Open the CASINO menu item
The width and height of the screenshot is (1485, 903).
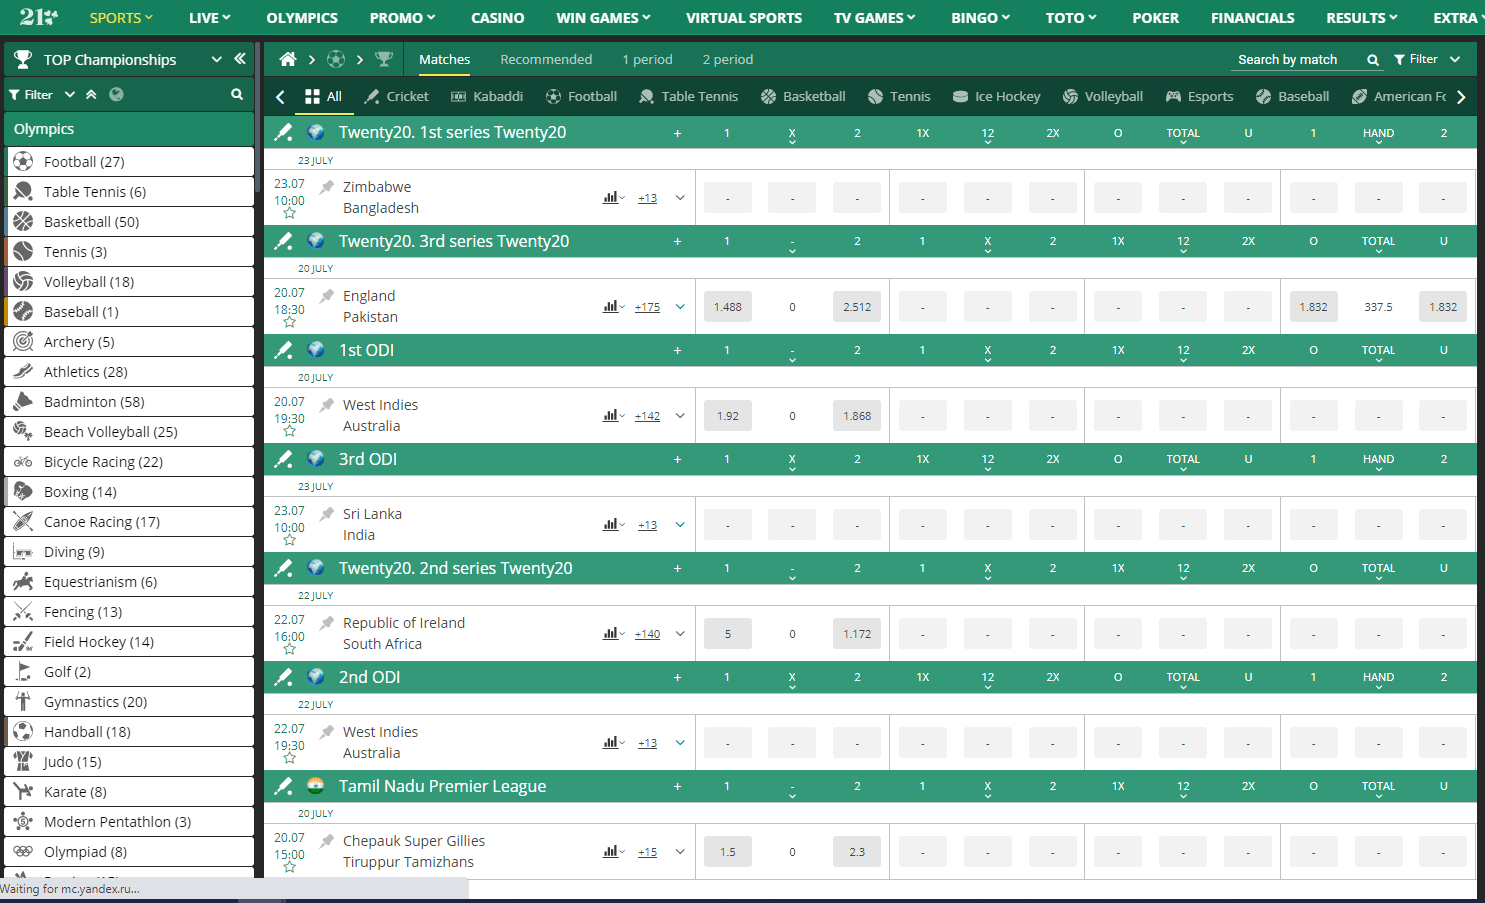coord(497,18)
